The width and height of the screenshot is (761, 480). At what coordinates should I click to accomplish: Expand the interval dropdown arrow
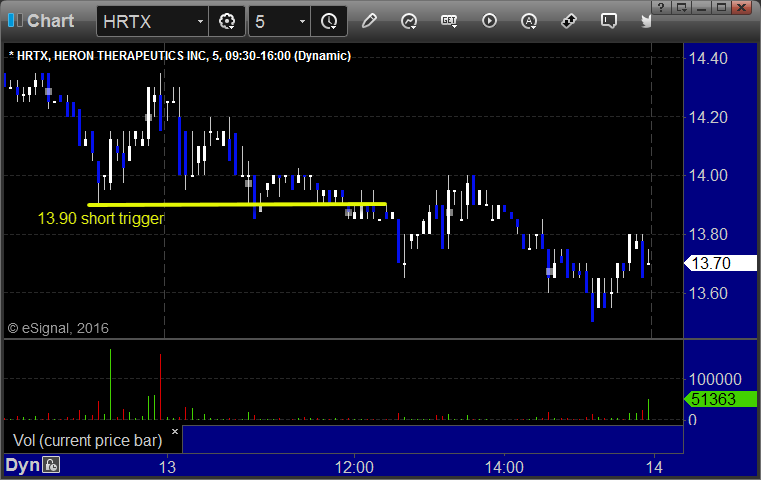pos(302,22)
